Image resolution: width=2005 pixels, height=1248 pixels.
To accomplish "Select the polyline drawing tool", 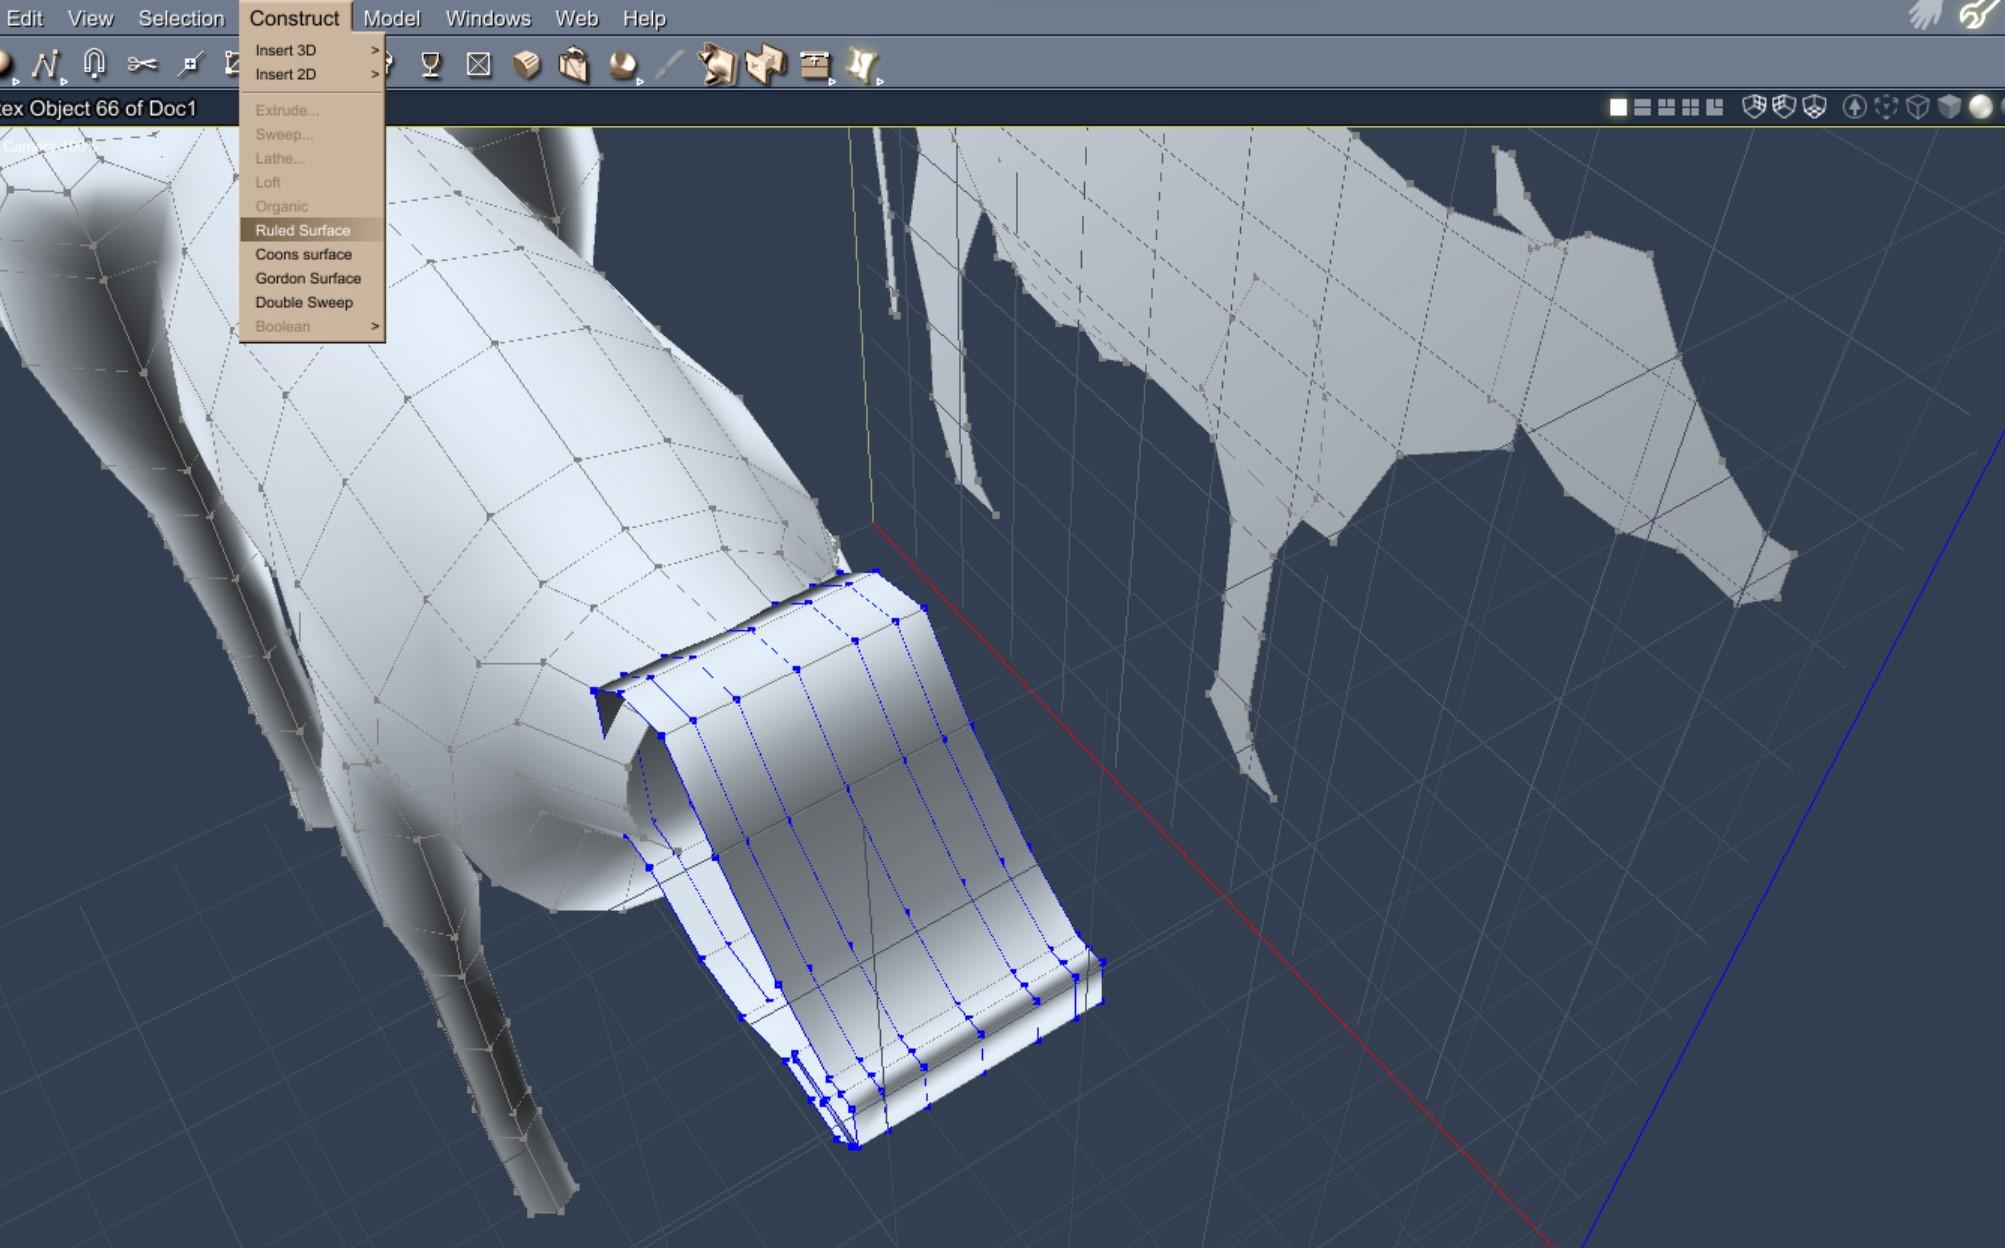I will tap(45, 65).
